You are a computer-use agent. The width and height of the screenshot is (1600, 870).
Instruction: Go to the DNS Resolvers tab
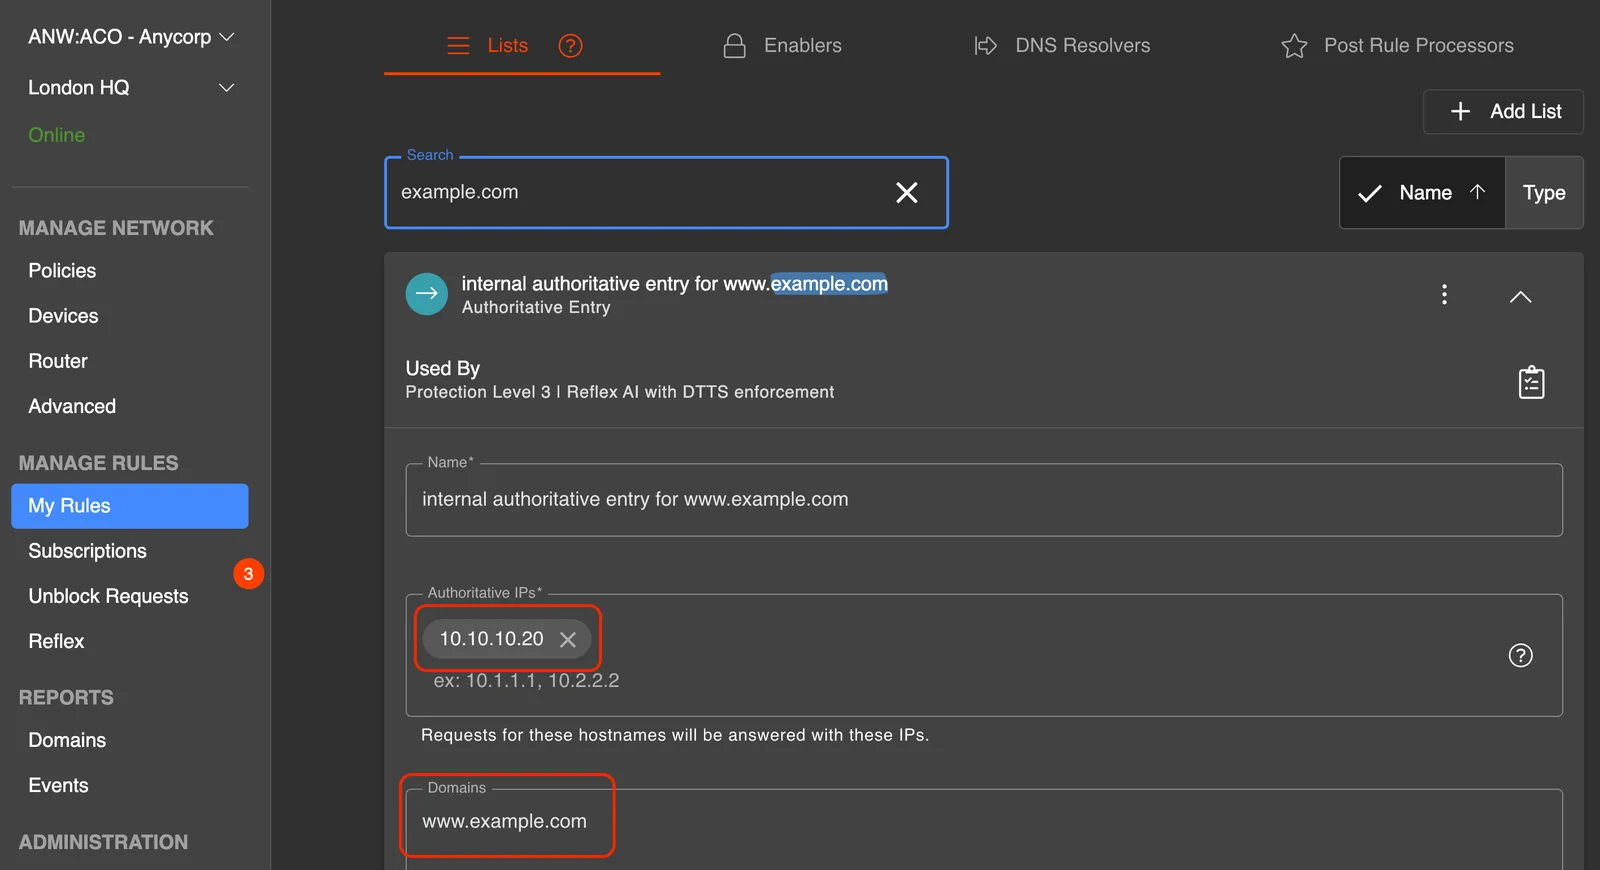tap(1062, 46)
